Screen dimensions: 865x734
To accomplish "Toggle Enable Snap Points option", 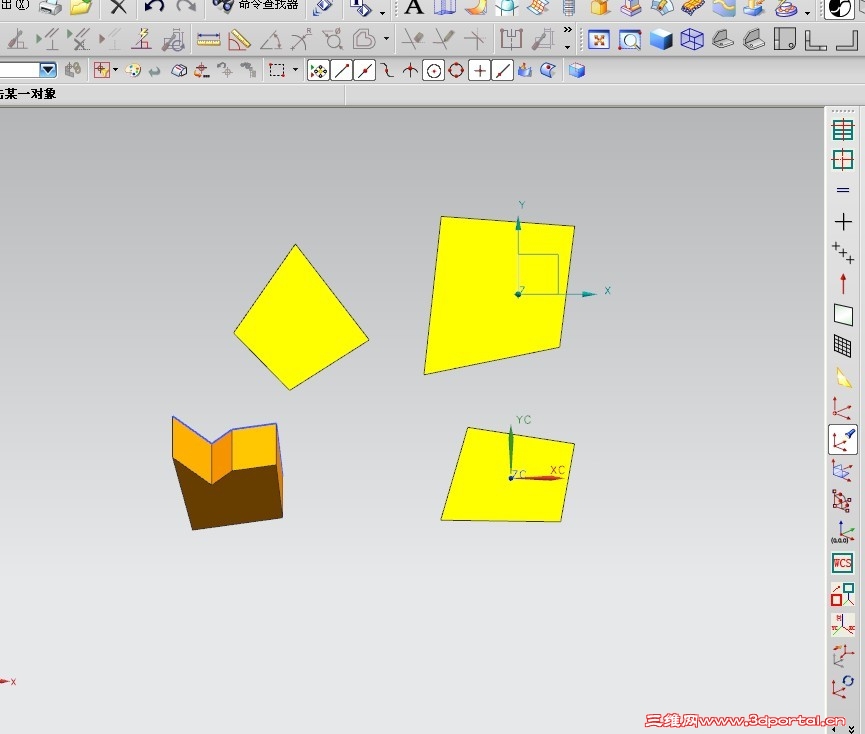I will pos(318,71).
